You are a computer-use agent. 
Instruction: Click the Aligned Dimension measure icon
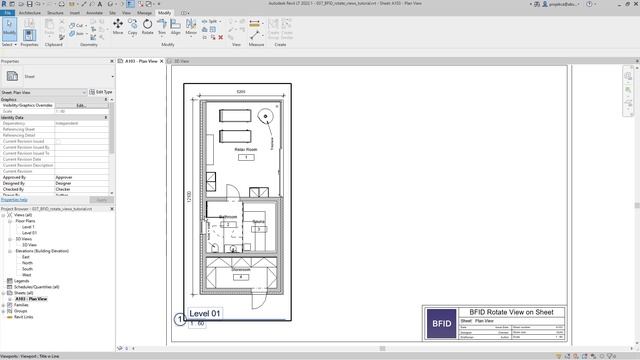(254, 23)
